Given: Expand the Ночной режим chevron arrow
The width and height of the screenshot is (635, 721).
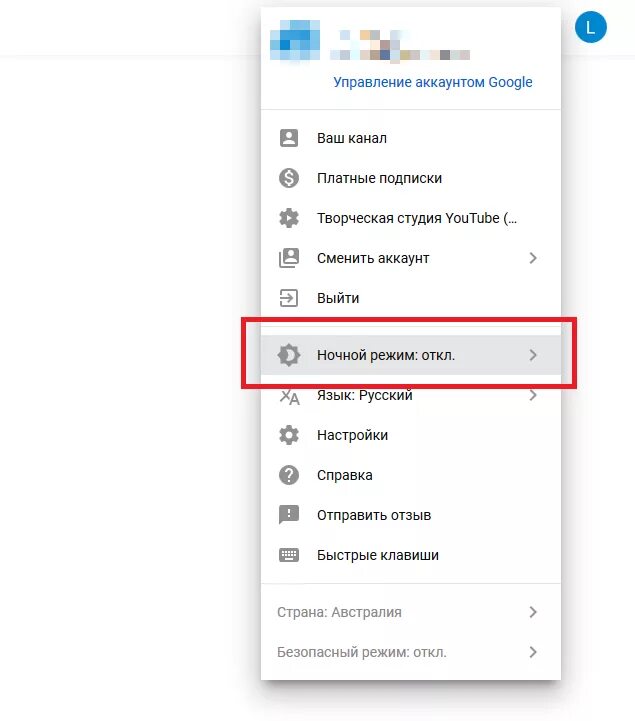Looking at the screenshot, I should point(533,355).
